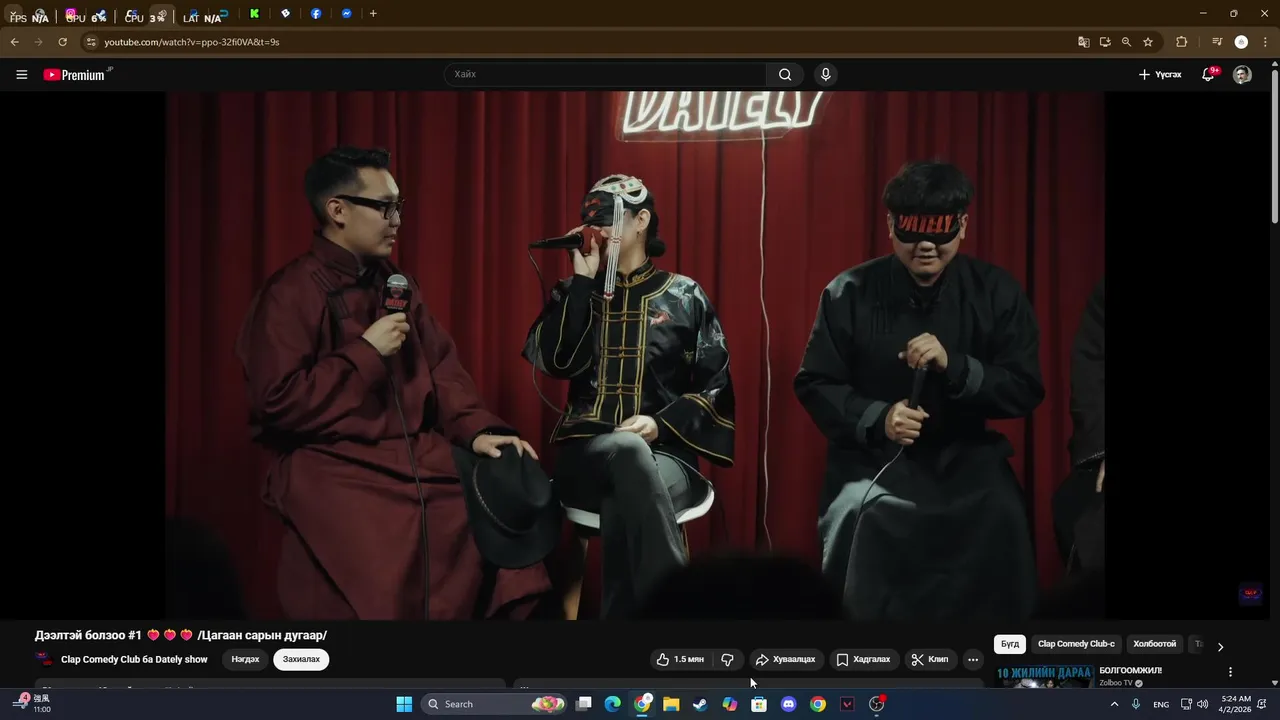Open the browser extensions puzzle icon
This screenshot has width=1280, height=720.
(x=1181, y=42)
